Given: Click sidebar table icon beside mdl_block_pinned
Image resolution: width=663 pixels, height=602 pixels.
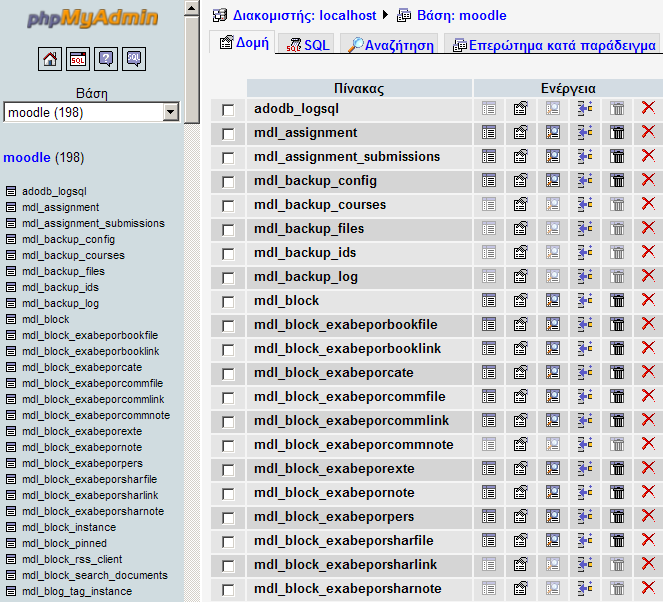Looking at the screenshot, I should [x=11, y=543].
